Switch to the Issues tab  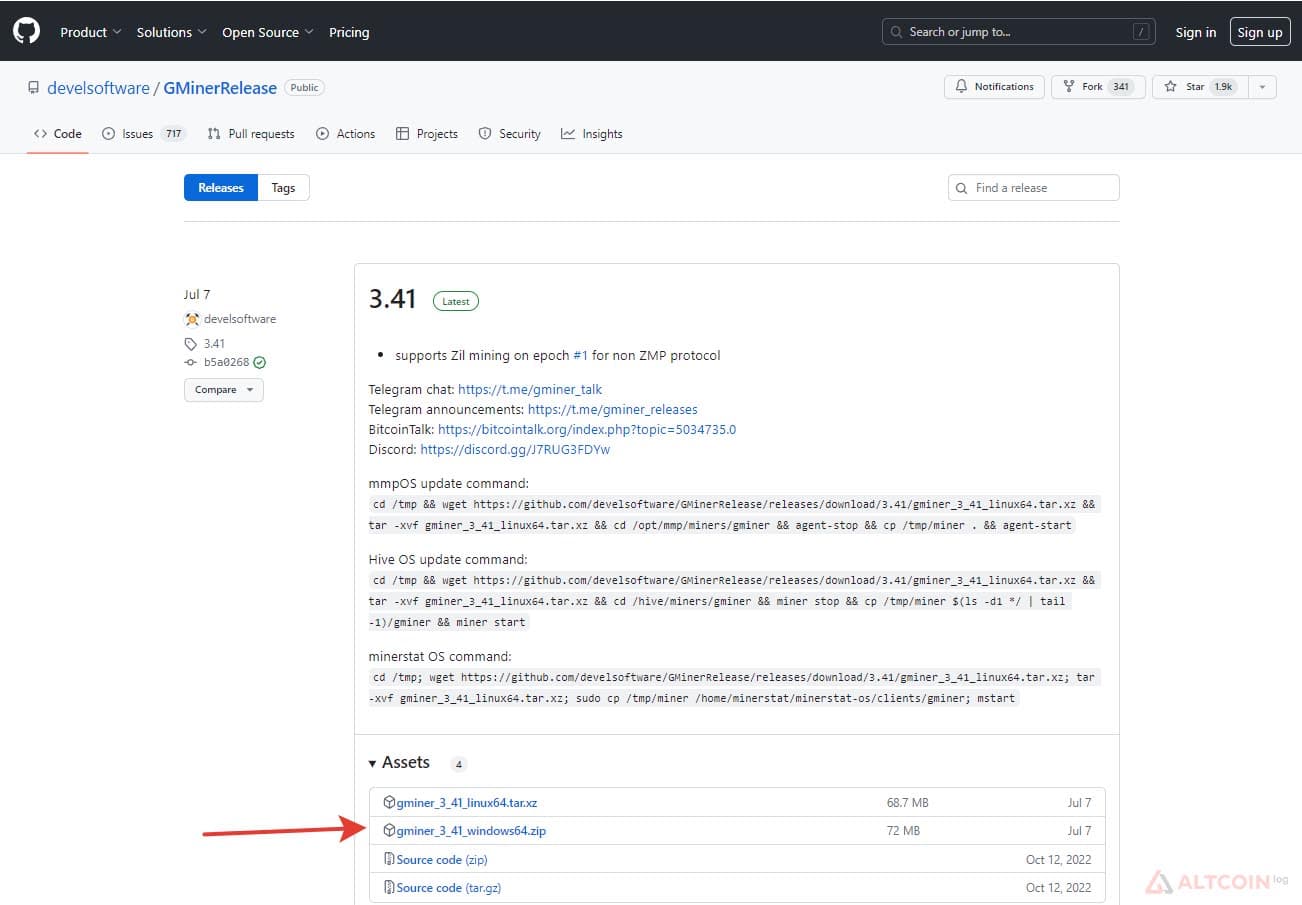click(x=144, y=134)
